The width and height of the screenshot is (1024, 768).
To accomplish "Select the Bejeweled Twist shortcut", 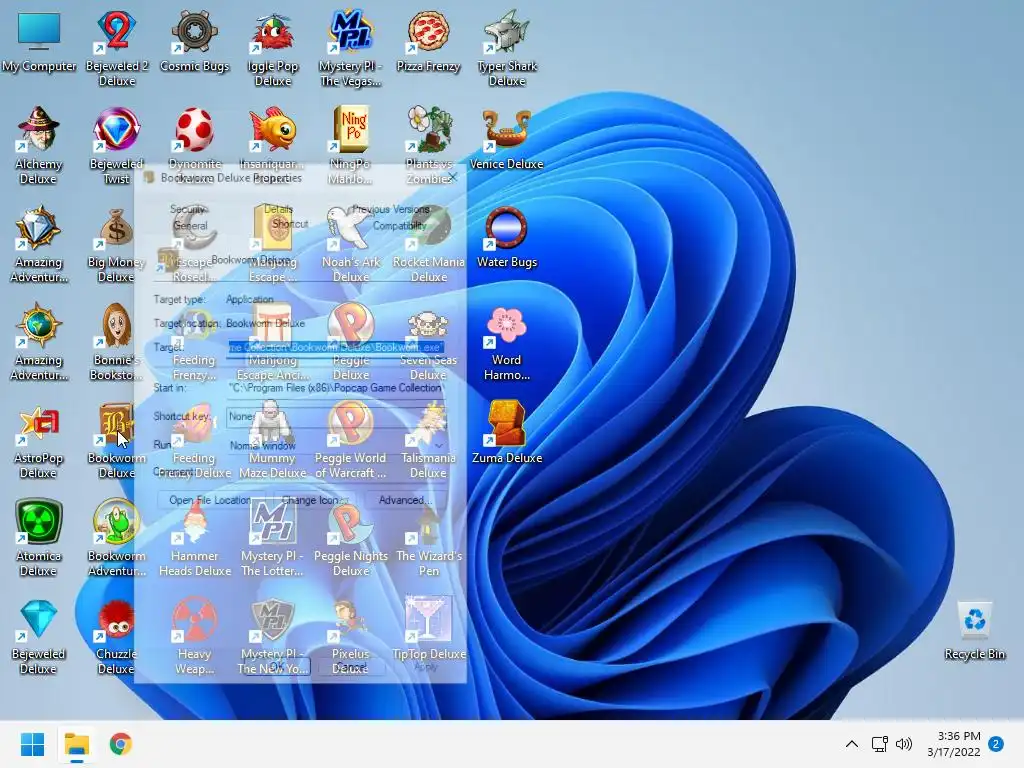I will tap(117, 146).
